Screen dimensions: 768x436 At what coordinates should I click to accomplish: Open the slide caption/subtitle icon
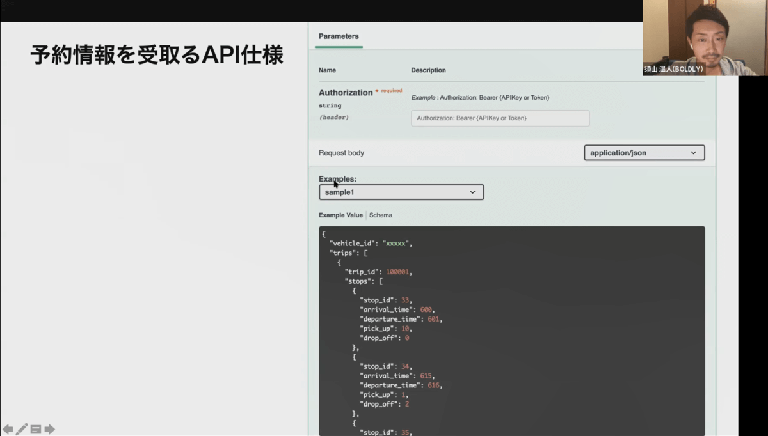[x=35, y=429]
